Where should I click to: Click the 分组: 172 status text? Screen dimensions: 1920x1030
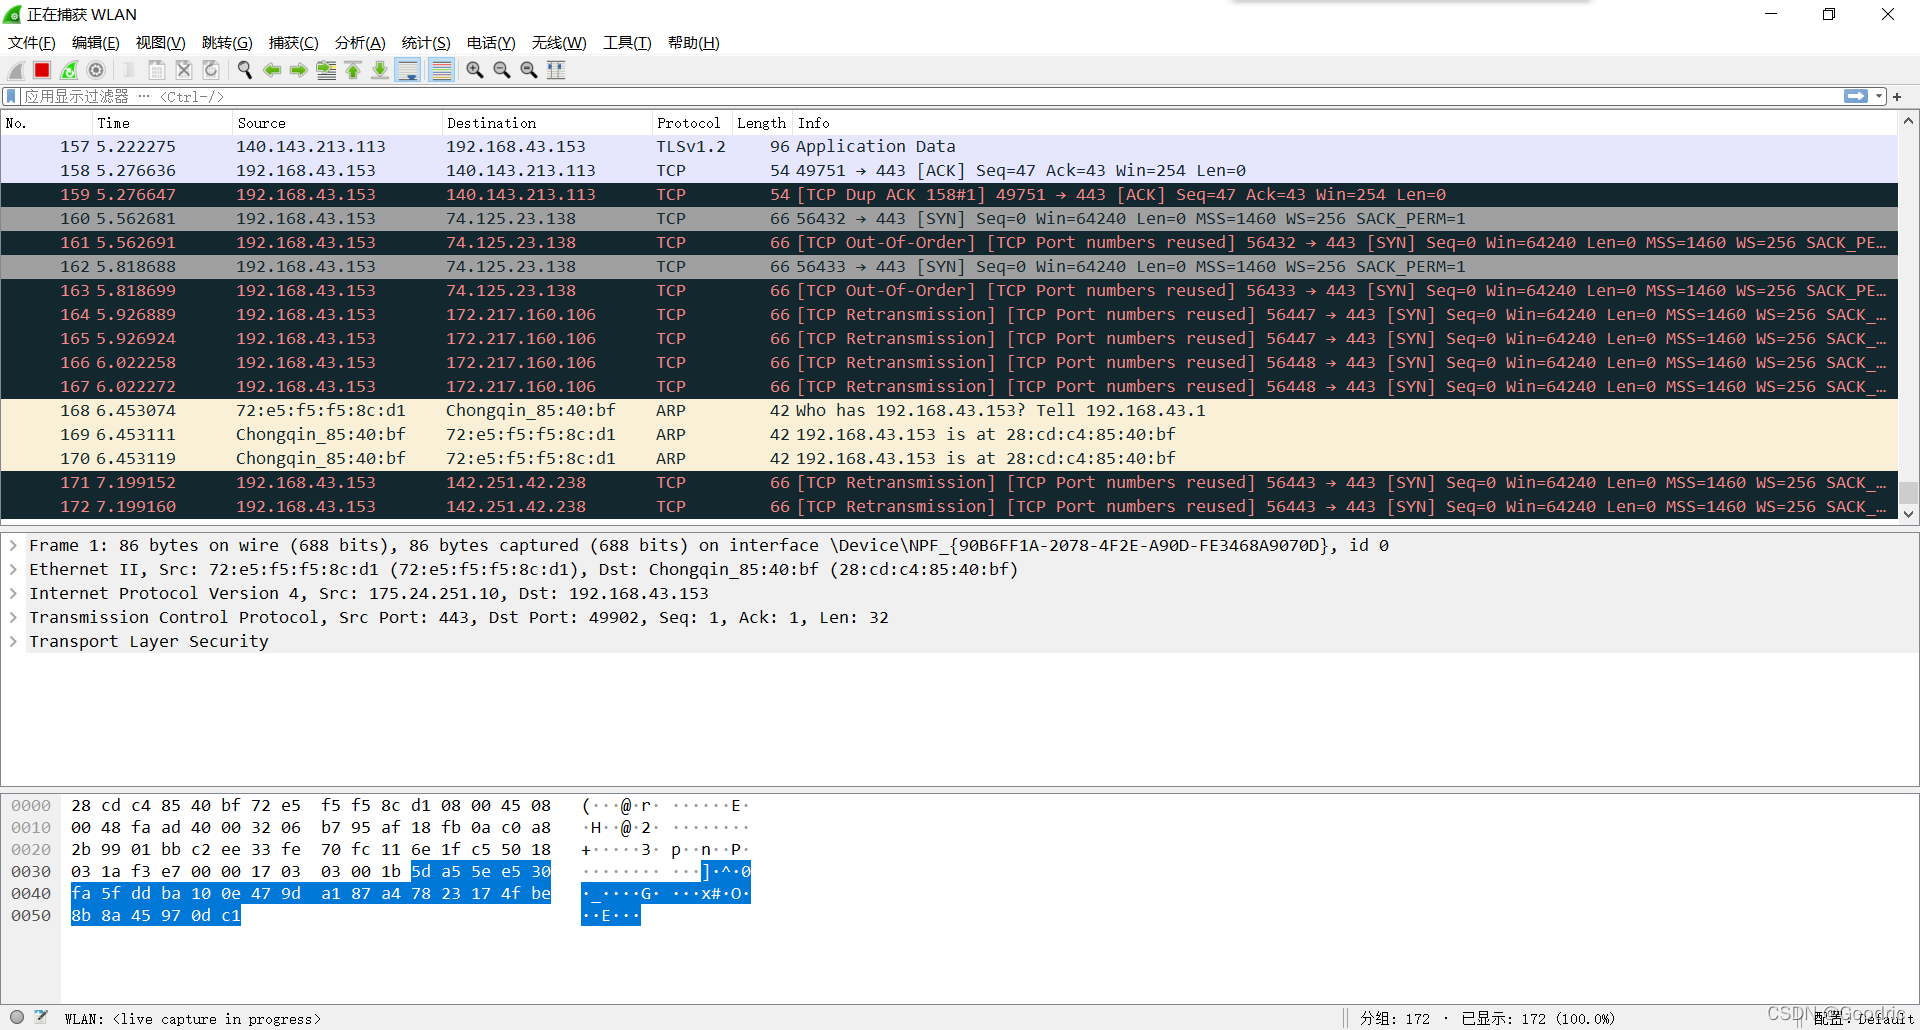[1395, 1019]
